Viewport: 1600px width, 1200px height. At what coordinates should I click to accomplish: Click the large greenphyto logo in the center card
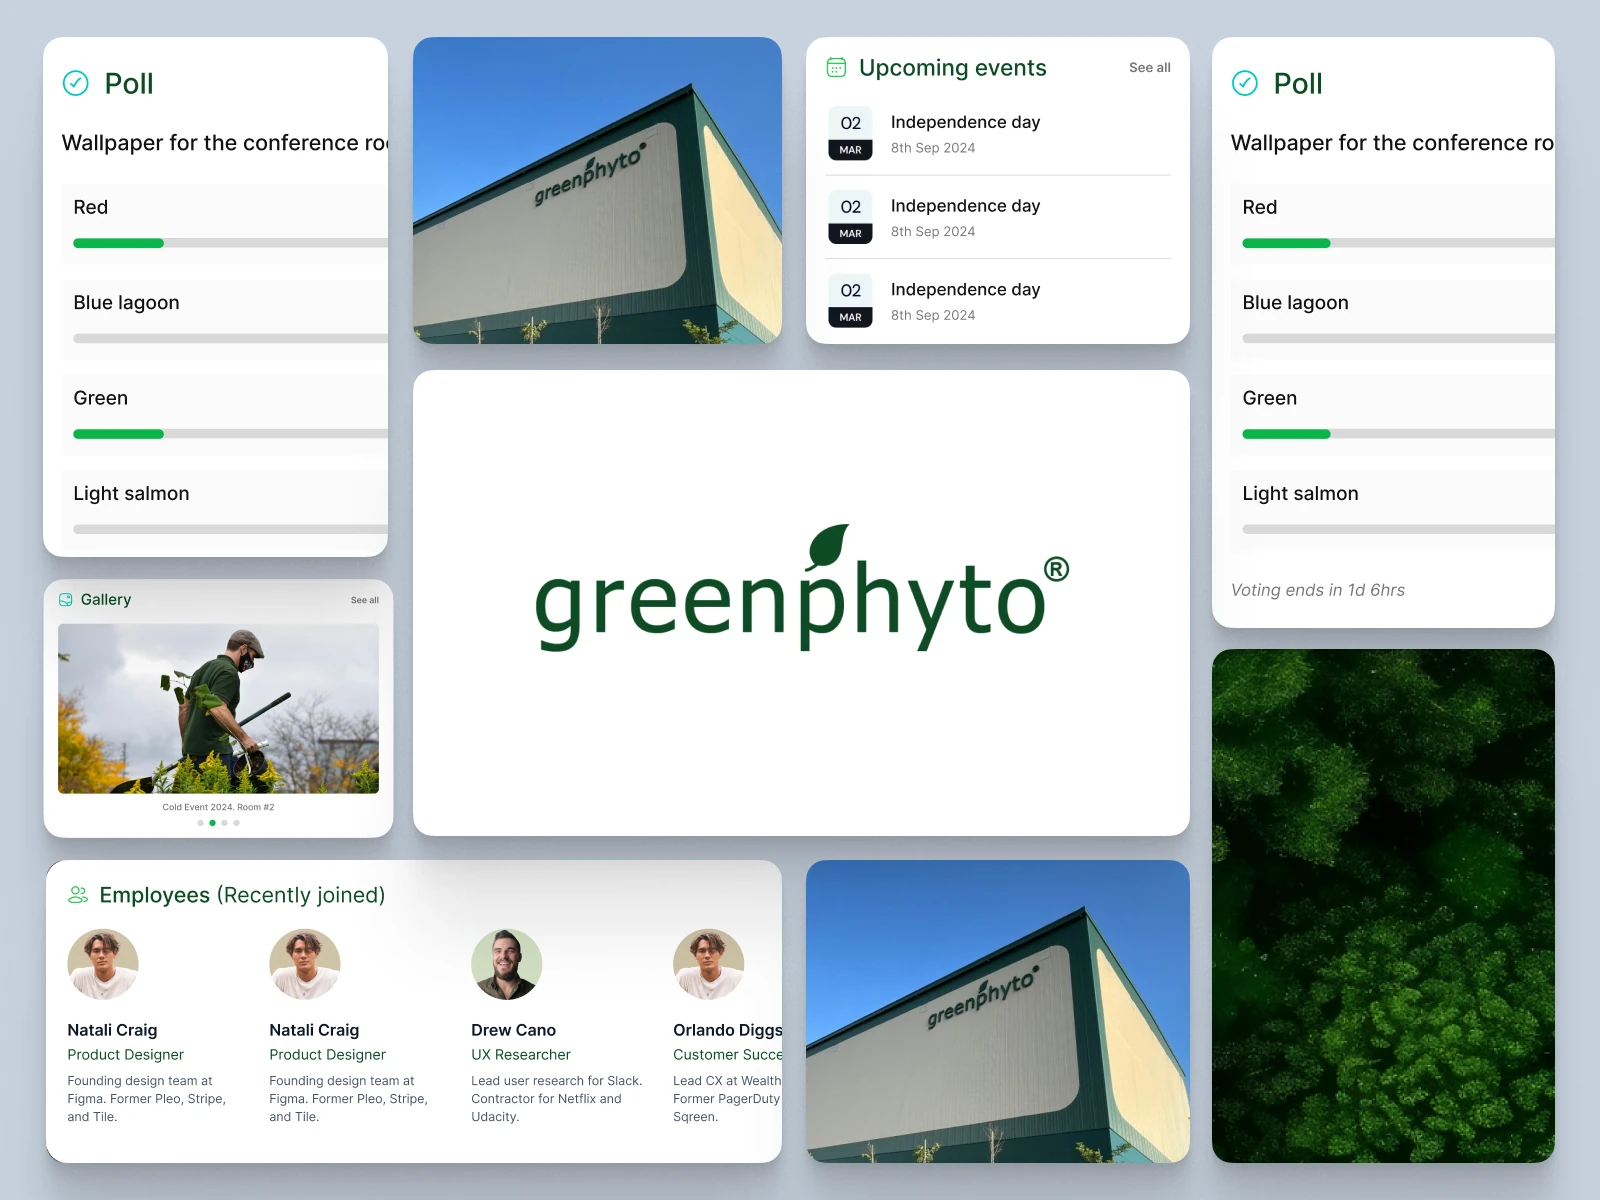coord(802,589)
